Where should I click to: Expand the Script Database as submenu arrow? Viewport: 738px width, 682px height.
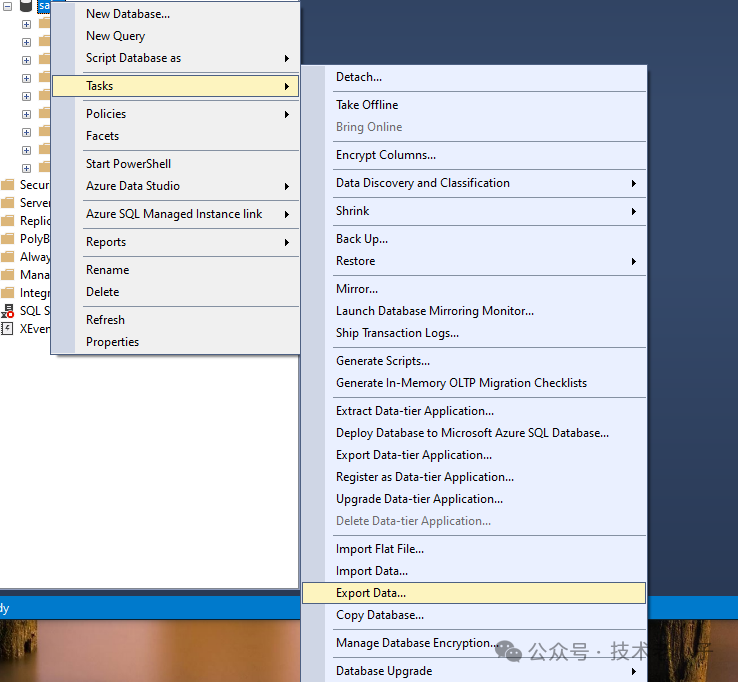click(286, 58)
